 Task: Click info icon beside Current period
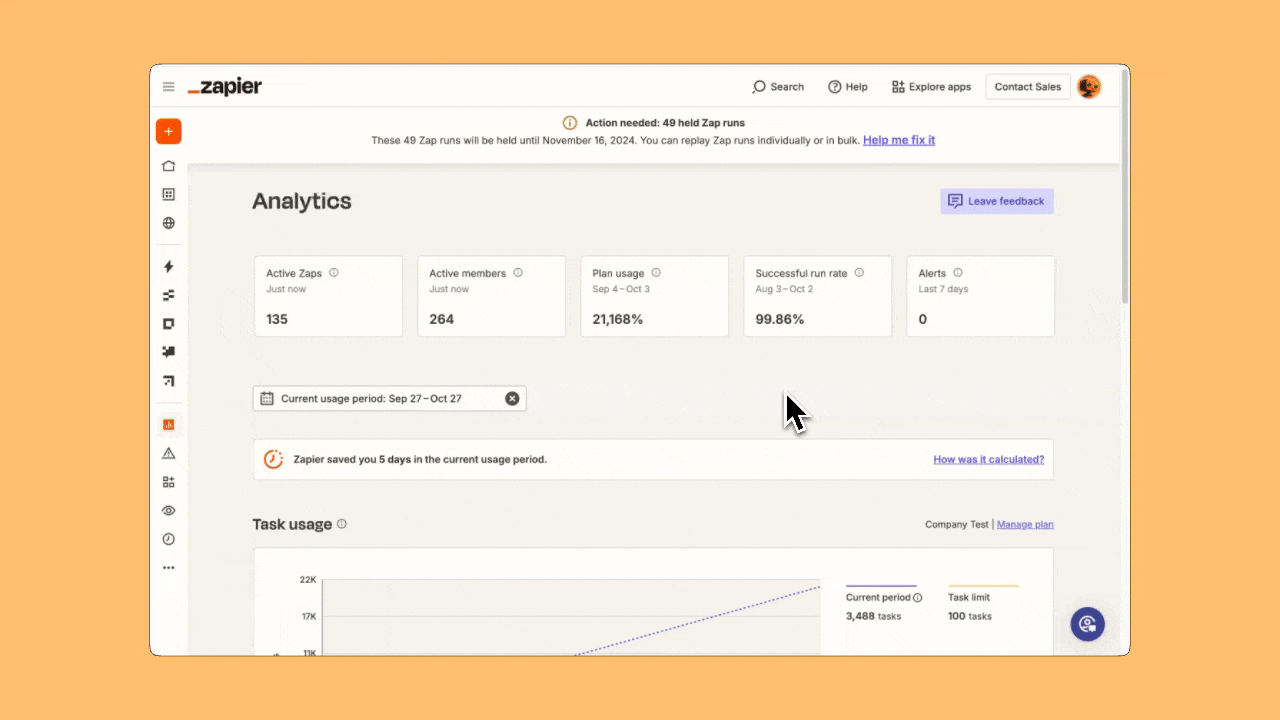tap(917, 598)
